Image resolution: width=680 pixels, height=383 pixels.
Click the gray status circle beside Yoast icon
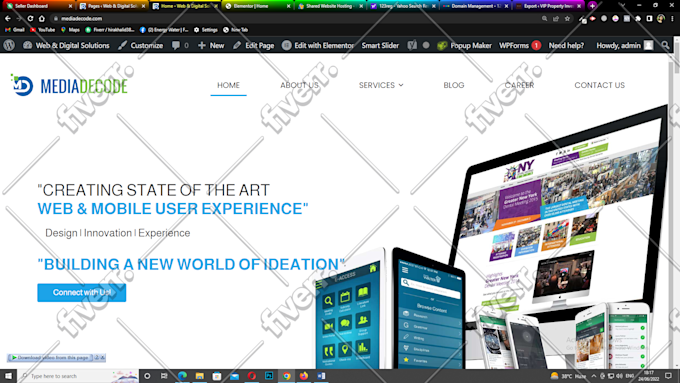point(426,45)
